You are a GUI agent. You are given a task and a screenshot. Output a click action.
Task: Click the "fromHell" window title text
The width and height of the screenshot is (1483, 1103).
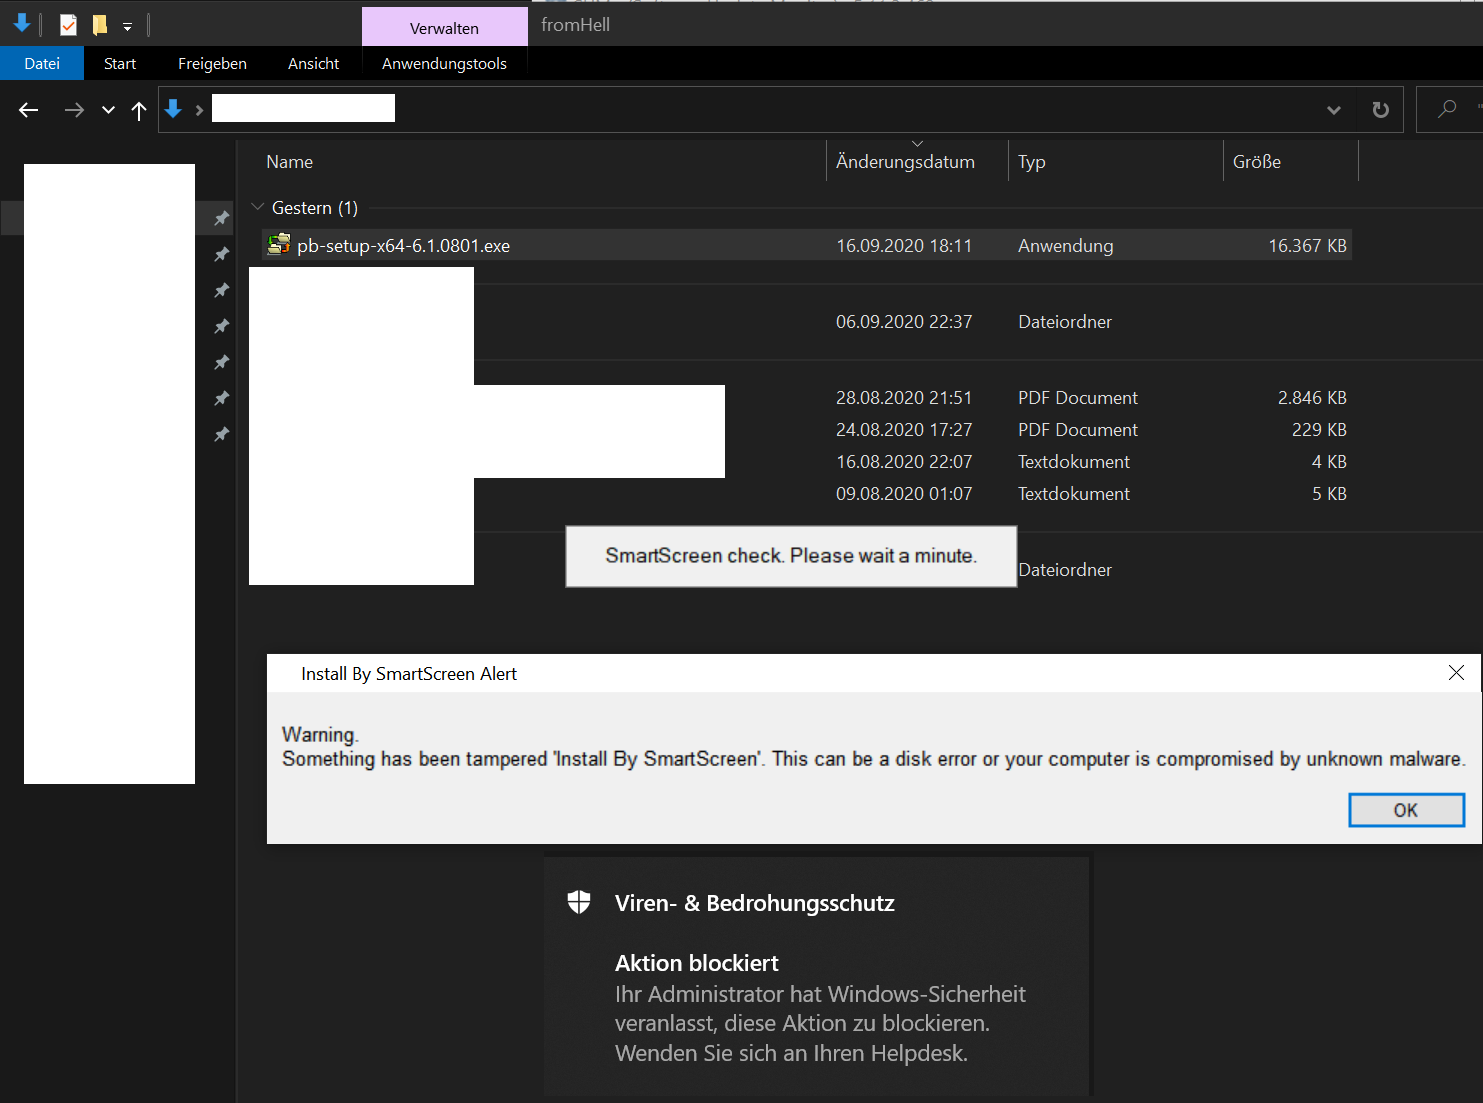(575, 25)
